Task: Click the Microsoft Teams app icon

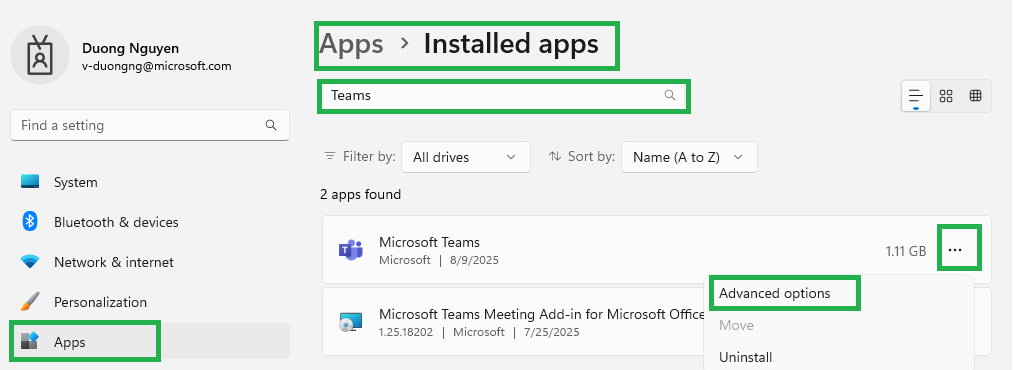Action: coord(351,250)
